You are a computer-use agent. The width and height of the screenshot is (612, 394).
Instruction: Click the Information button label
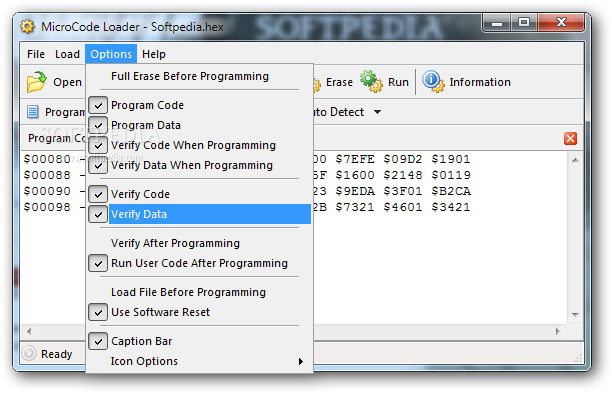480,82
